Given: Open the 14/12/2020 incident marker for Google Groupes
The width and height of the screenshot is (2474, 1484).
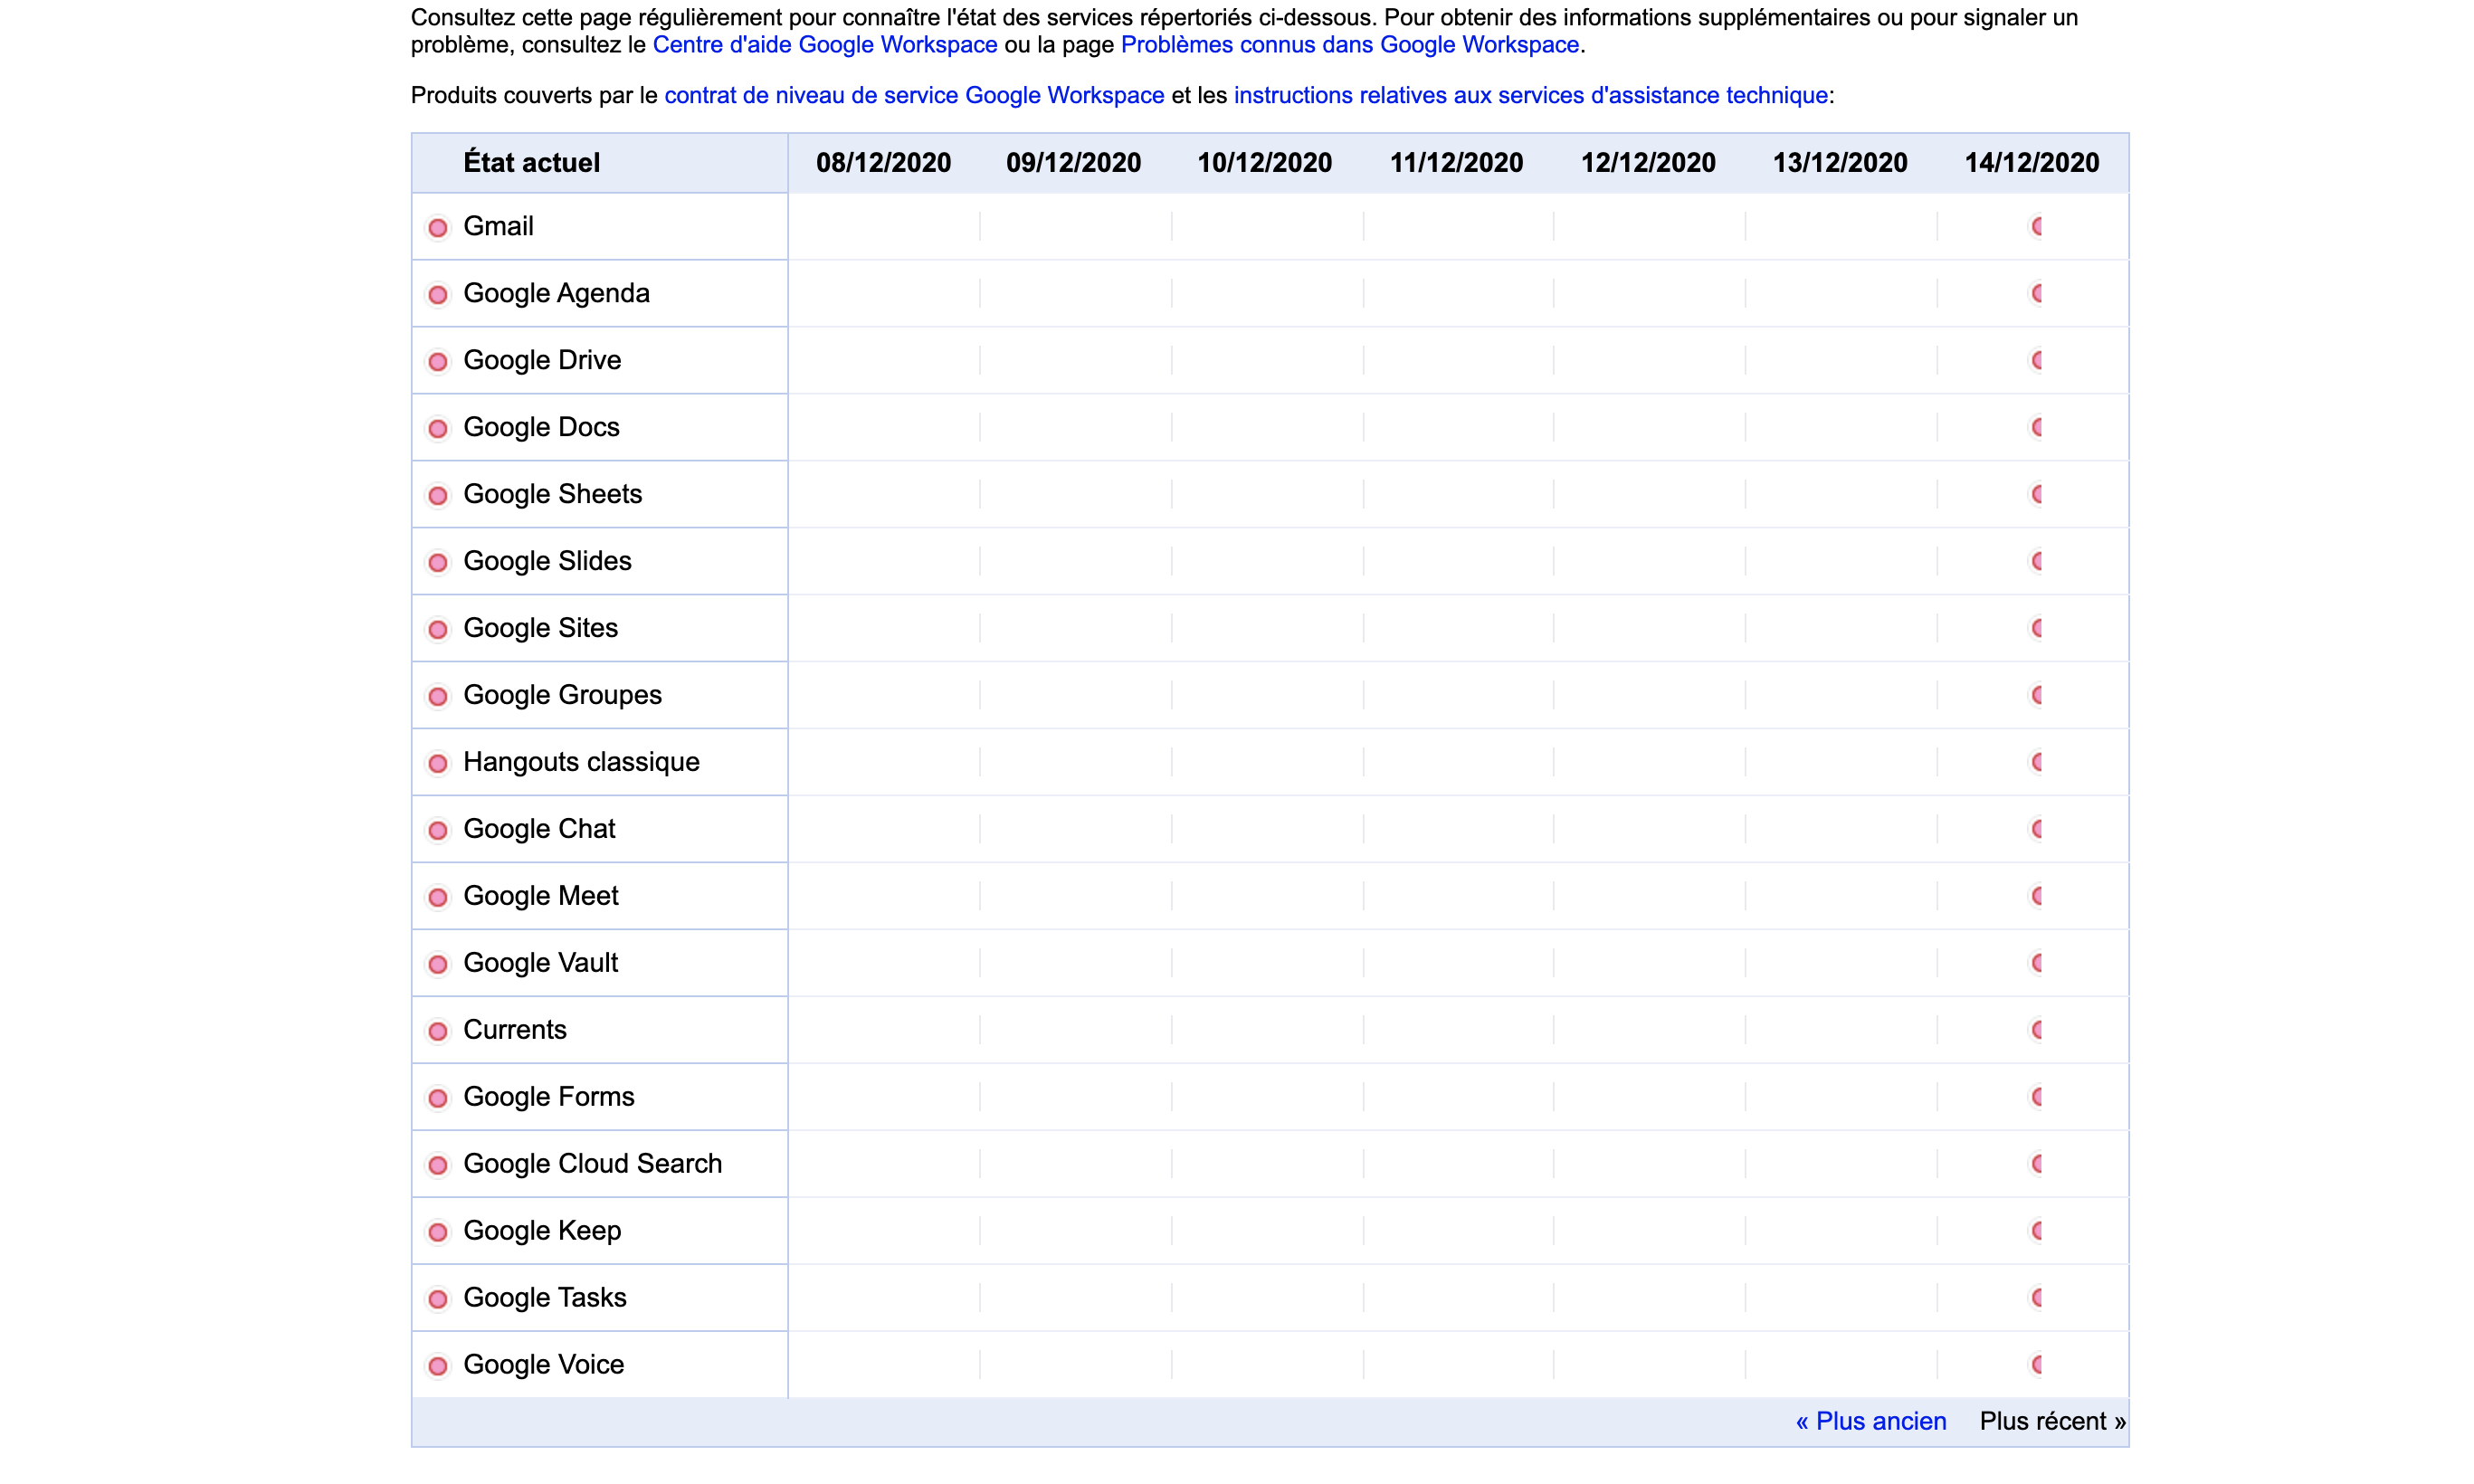Looking at the screenshot, I should (2035, 696).
